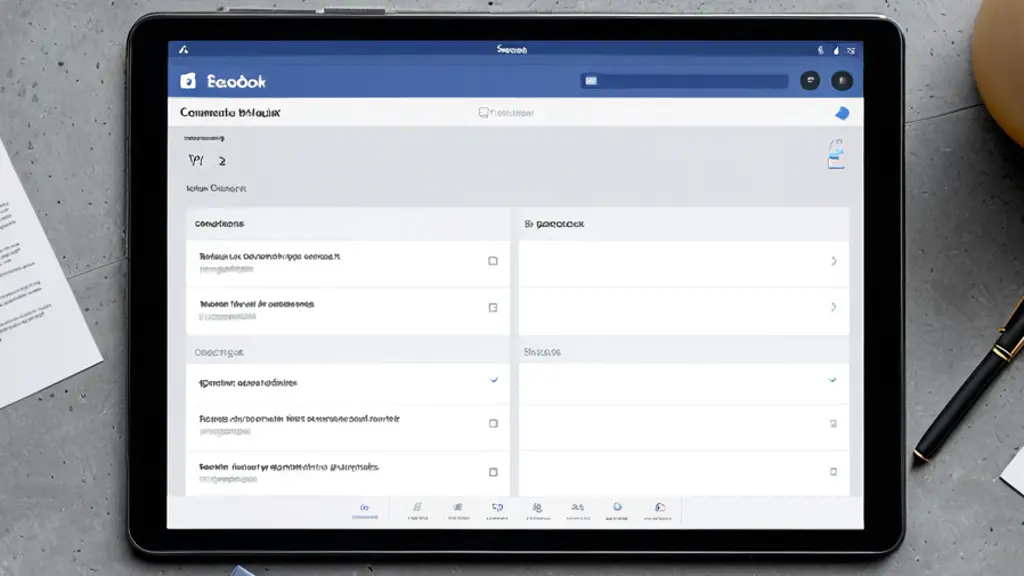This screenshot has height=576, width=1024.
Task: Tick the checkbox in the left panel's second-to-last row
Action: click(x=493, y=423)
